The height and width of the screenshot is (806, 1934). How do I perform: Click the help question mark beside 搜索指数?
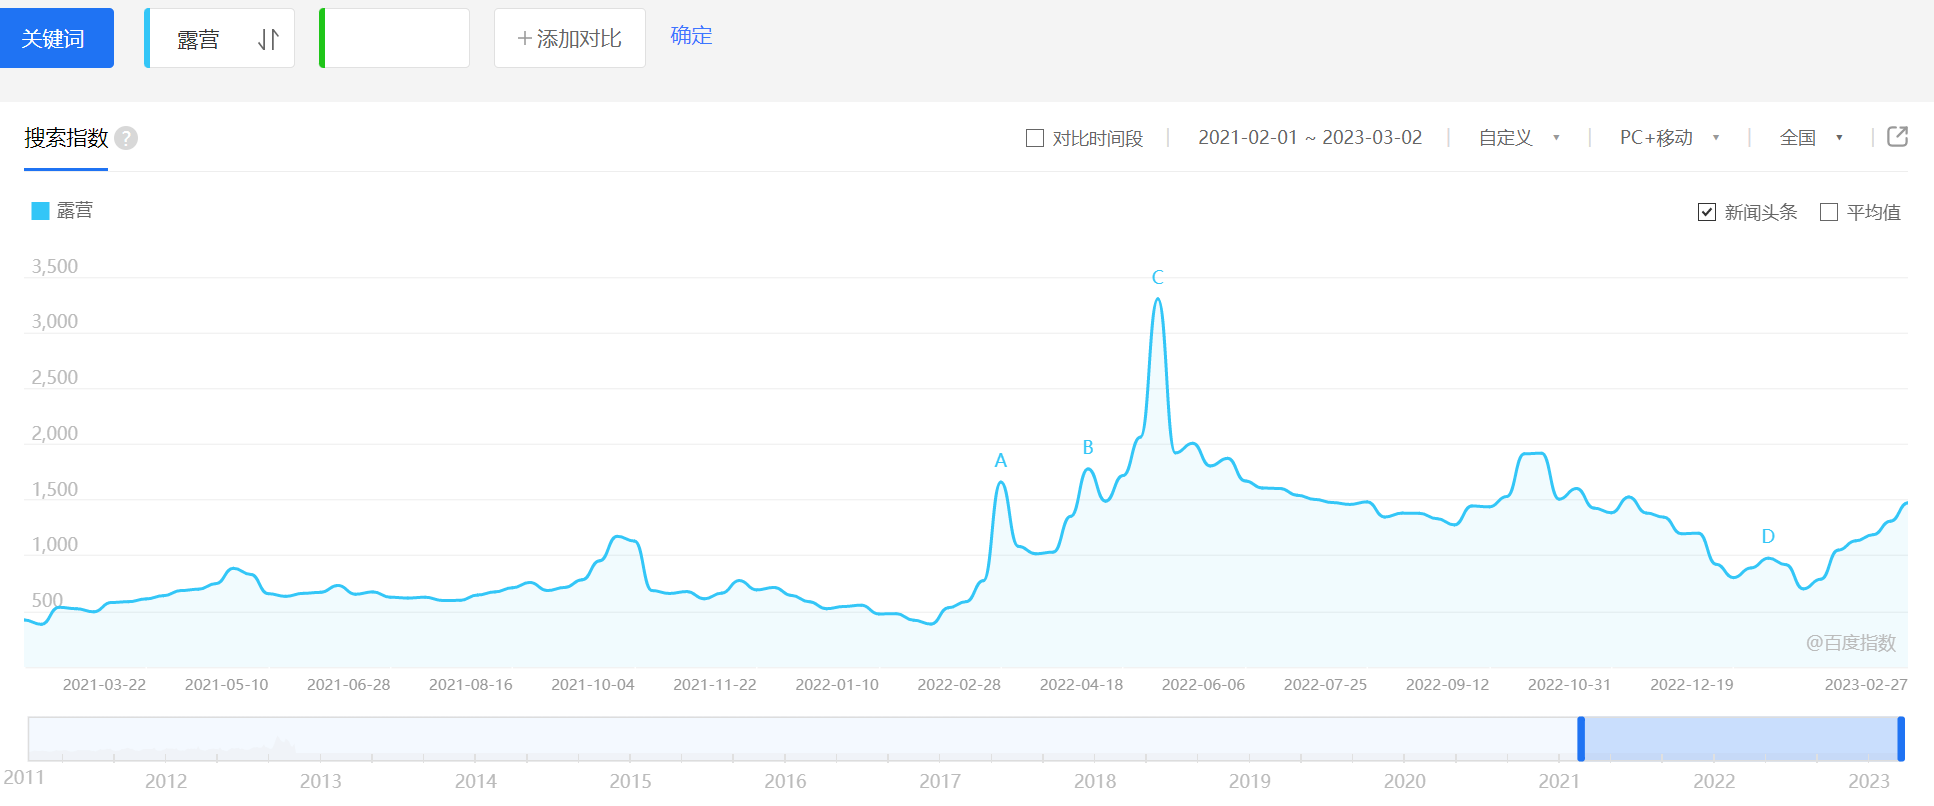click(126, 138)
